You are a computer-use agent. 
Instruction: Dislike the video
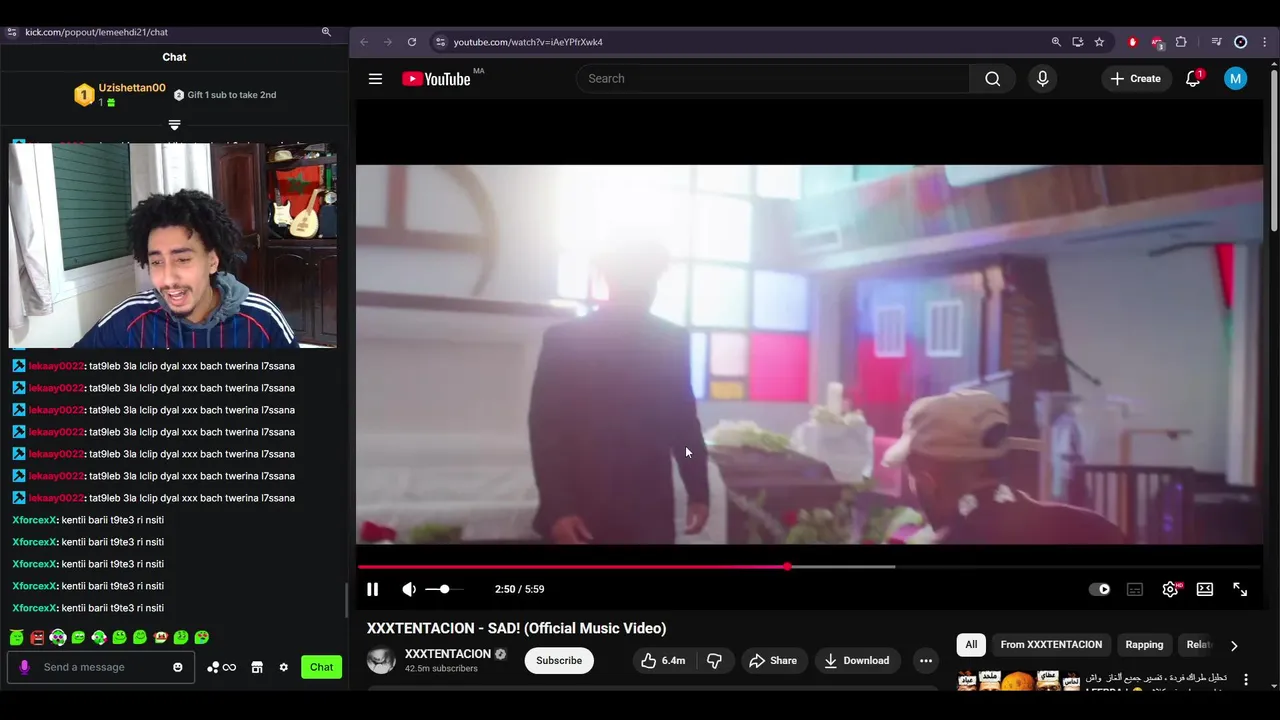[x=714, y=660]
